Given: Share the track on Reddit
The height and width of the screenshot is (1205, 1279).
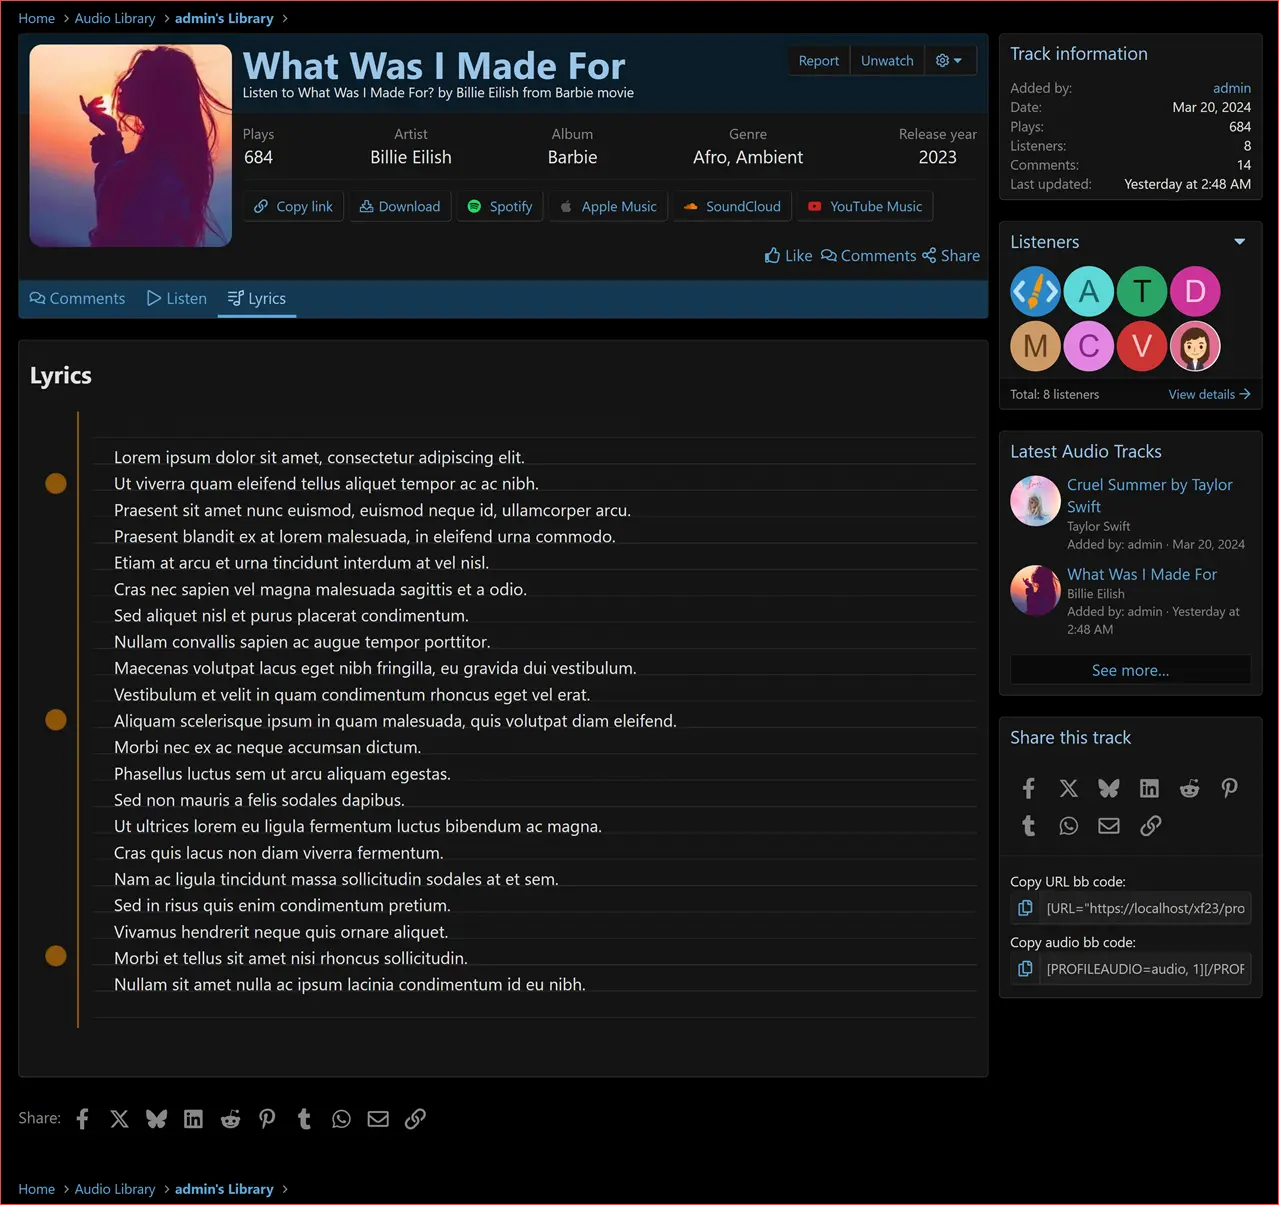Looking at the screenshot, I should 1188,788.
